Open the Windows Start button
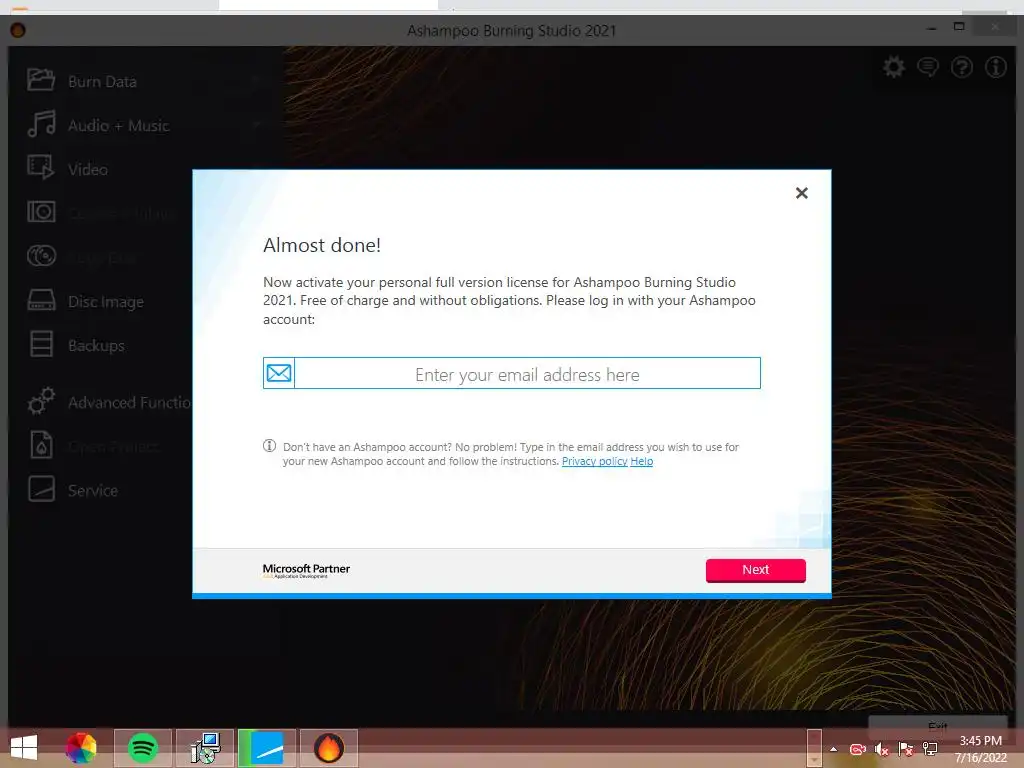Image resolution: width=1024 pixels, height=768 pixels. pos(24,748)
